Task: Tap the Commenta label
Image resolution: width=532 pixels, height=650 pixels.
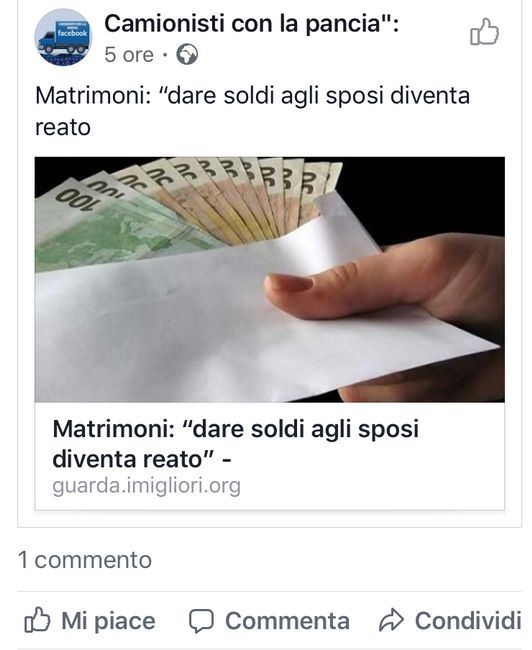Action: click(x=287, y=621)
